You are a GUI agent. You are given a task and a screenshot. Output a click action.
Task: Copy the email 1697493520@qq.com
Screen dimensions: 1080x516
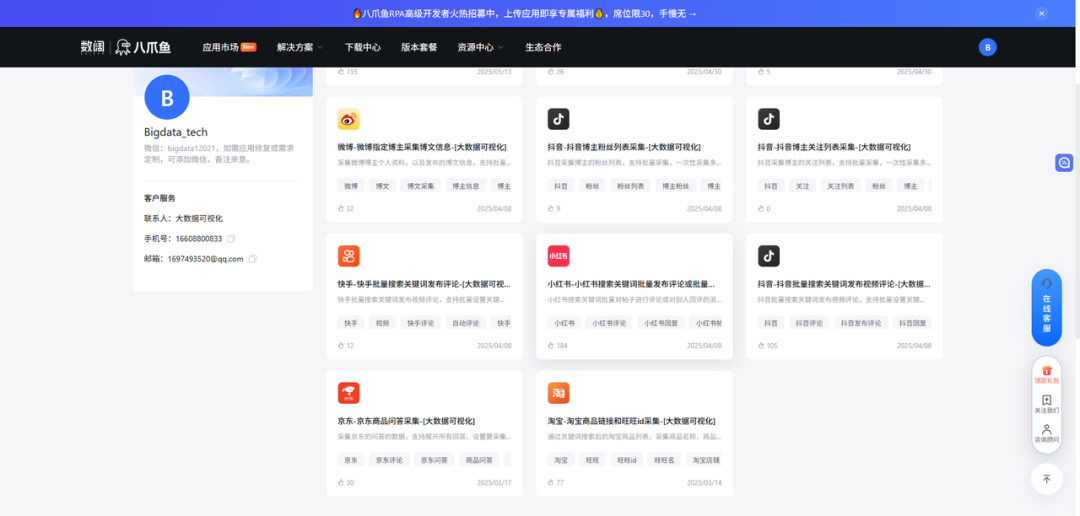253,259
